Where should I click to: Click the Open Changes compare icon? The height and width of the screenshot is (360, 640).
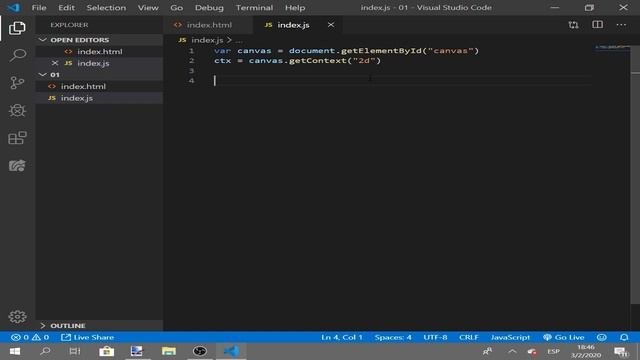(573, 25)
